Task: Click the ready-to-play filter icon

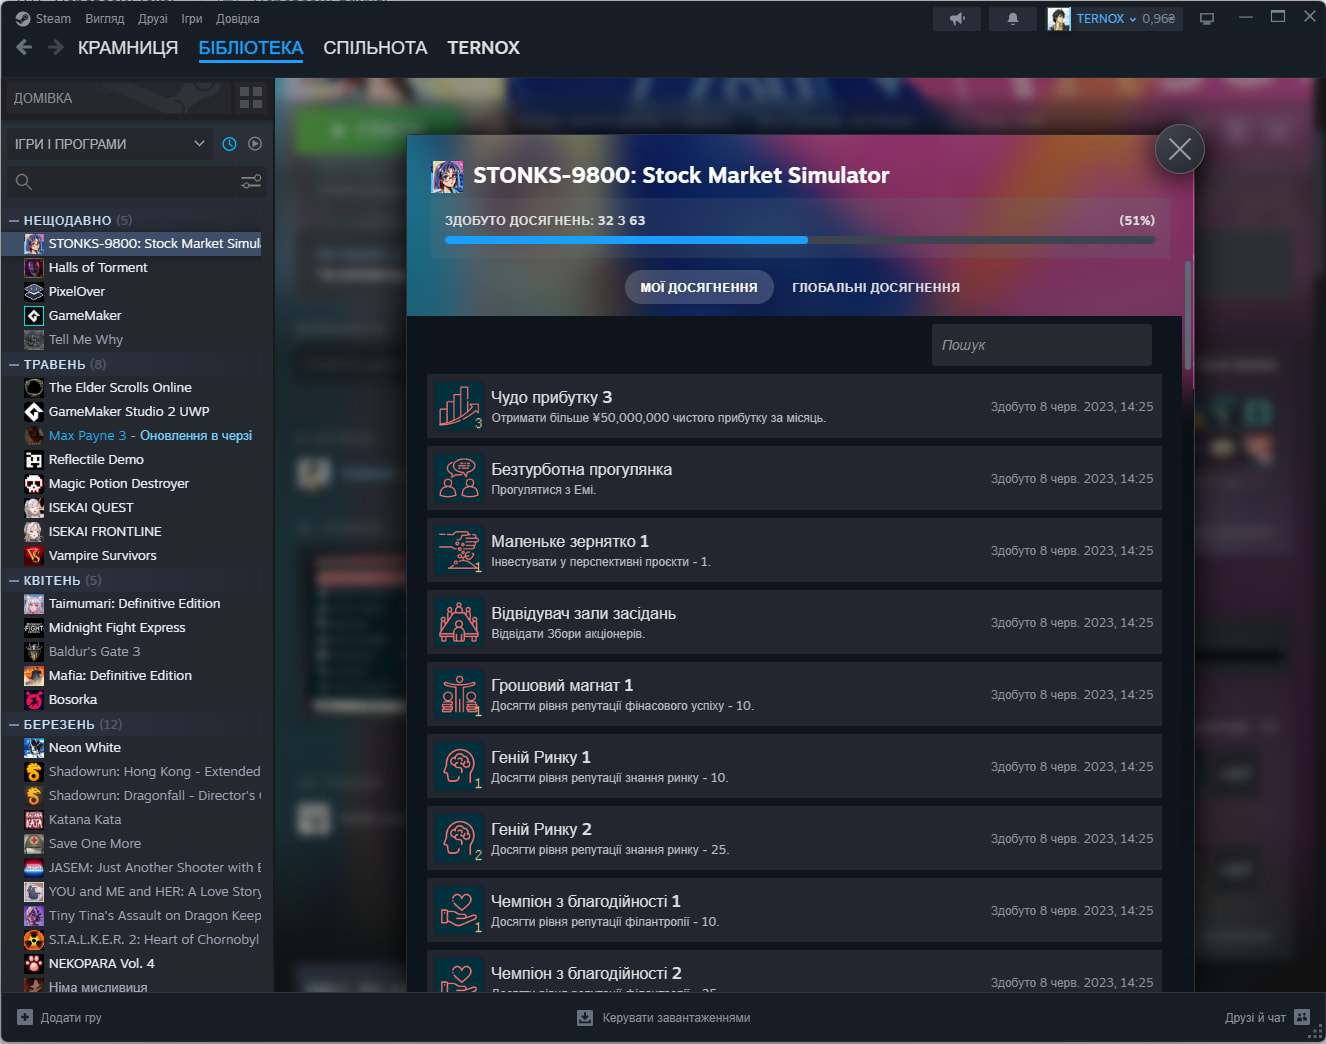Action: coord(255,144)
